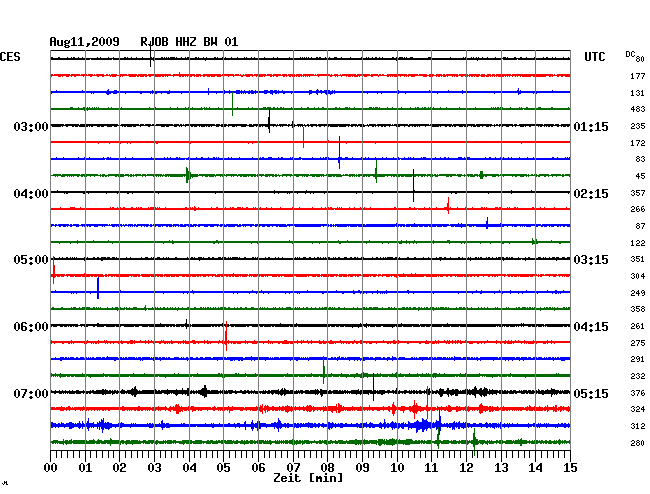The height and width of the screenshot is (494, 650).
Task: Click the red spike in the DC 172 trace
Action: pyautogui.click(x=303, y=137)
